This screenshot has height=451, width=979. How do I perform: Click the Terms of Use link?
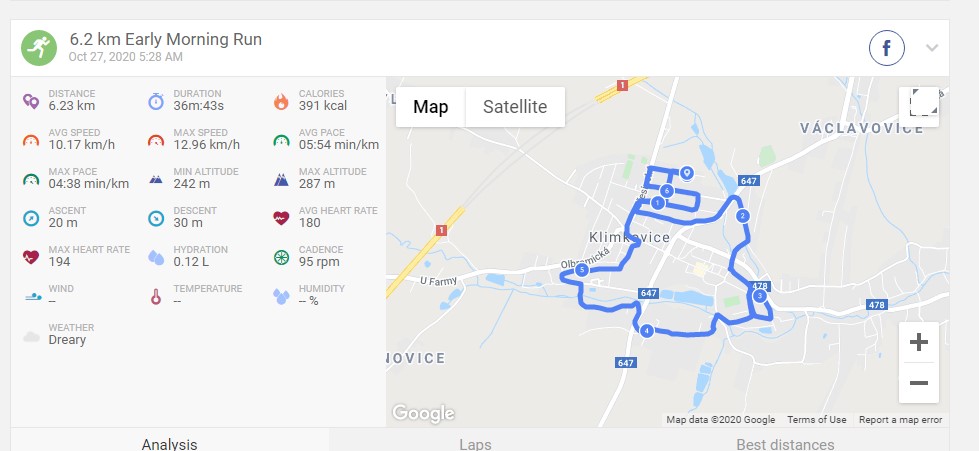[817, 420]
